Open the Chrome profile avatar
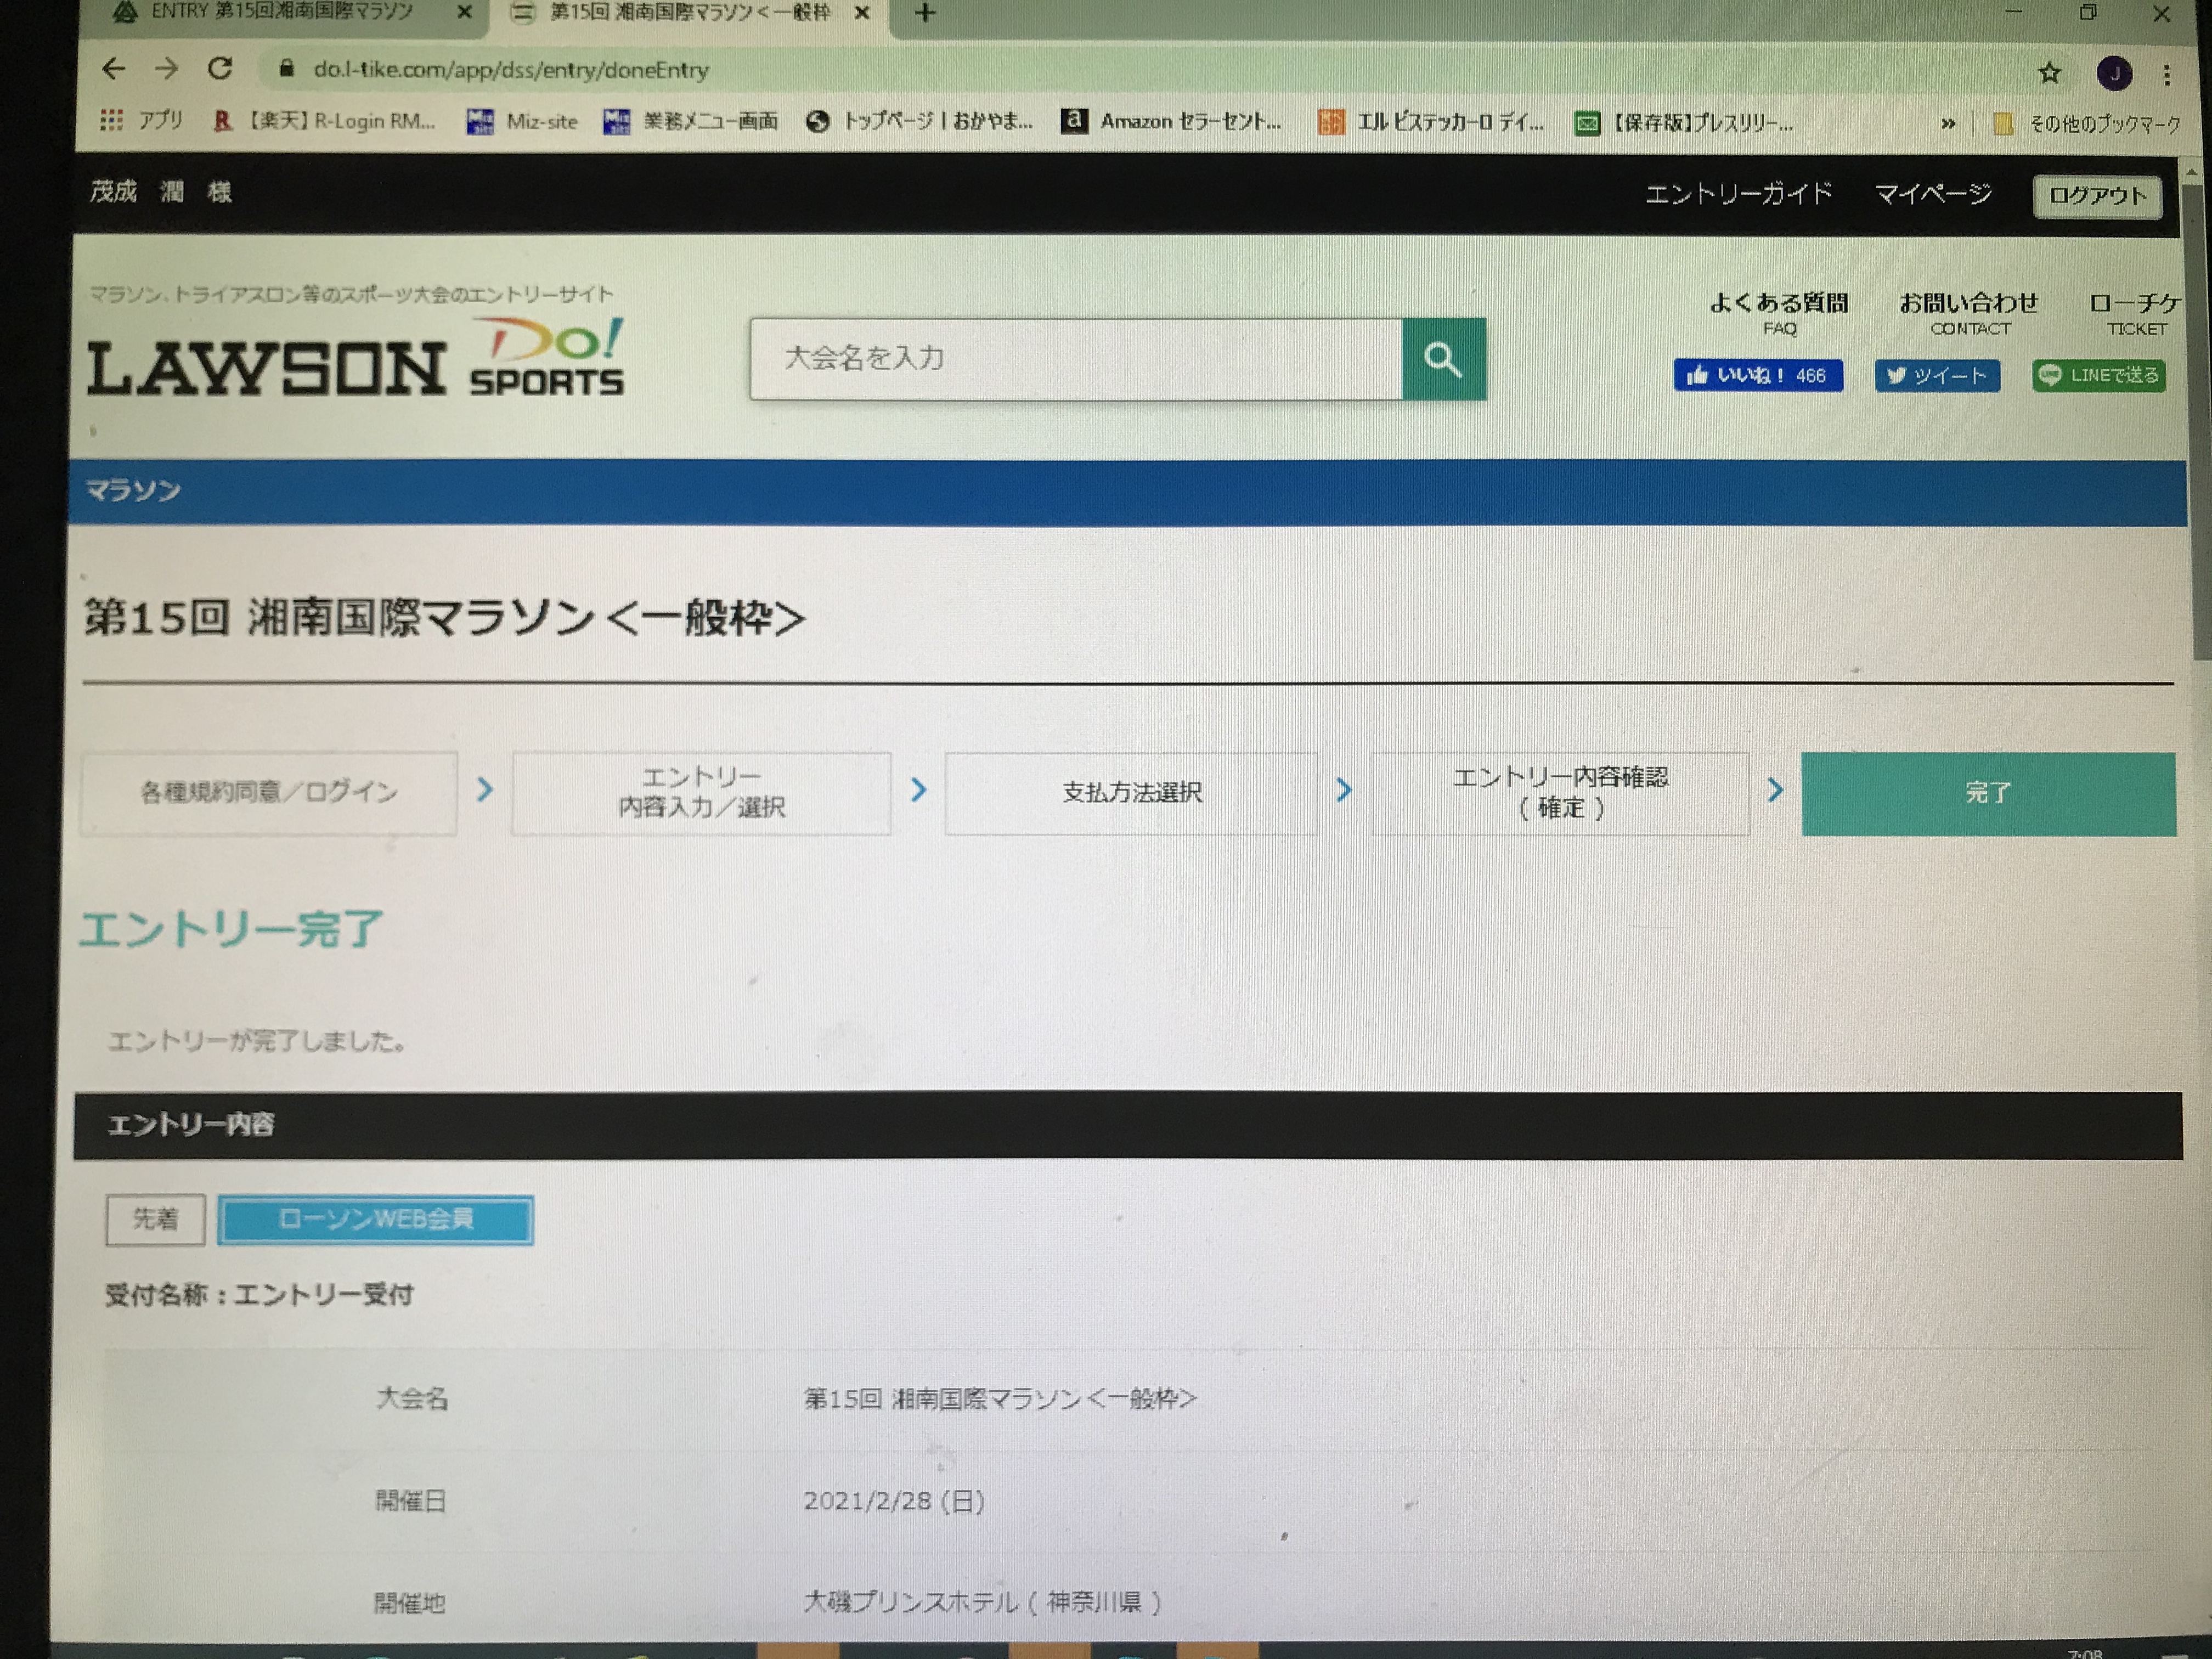 [x=2114, y=73]
